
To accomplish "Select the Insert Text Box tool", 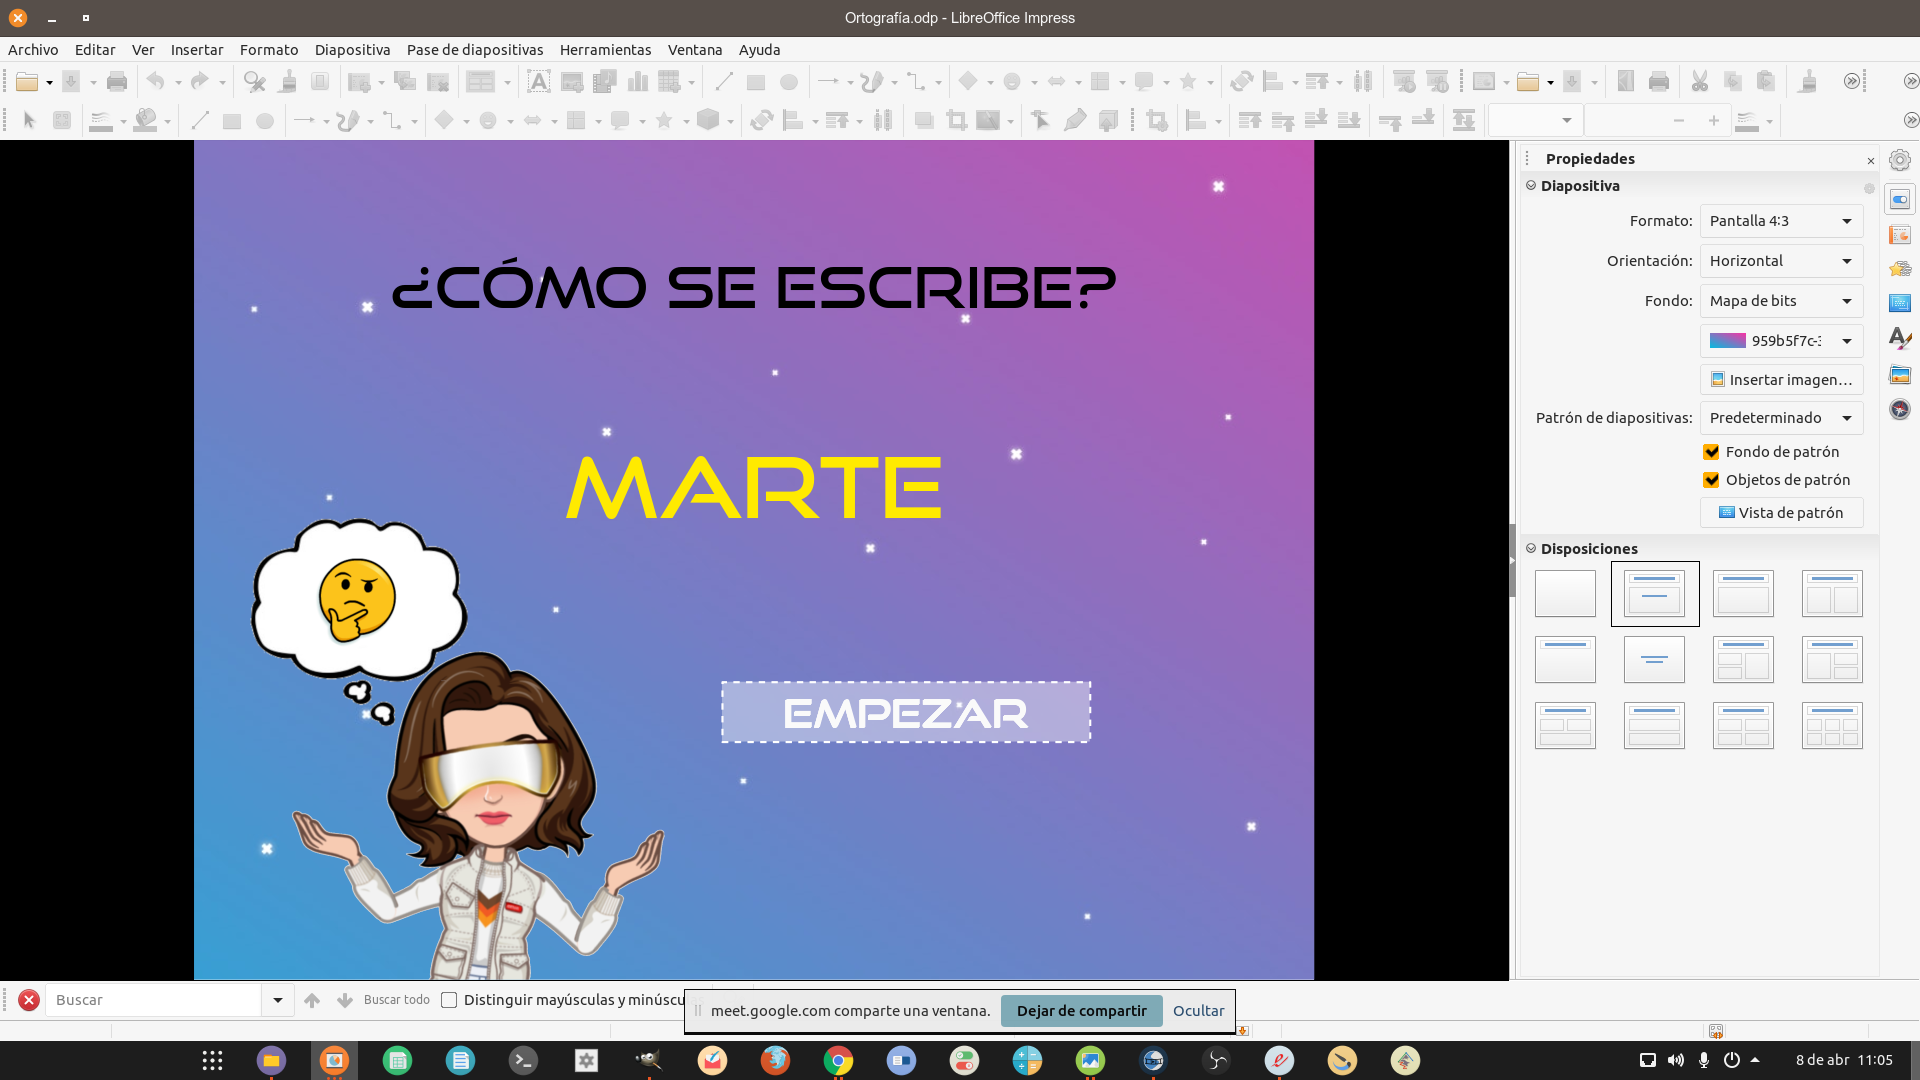I will point(538,82).
